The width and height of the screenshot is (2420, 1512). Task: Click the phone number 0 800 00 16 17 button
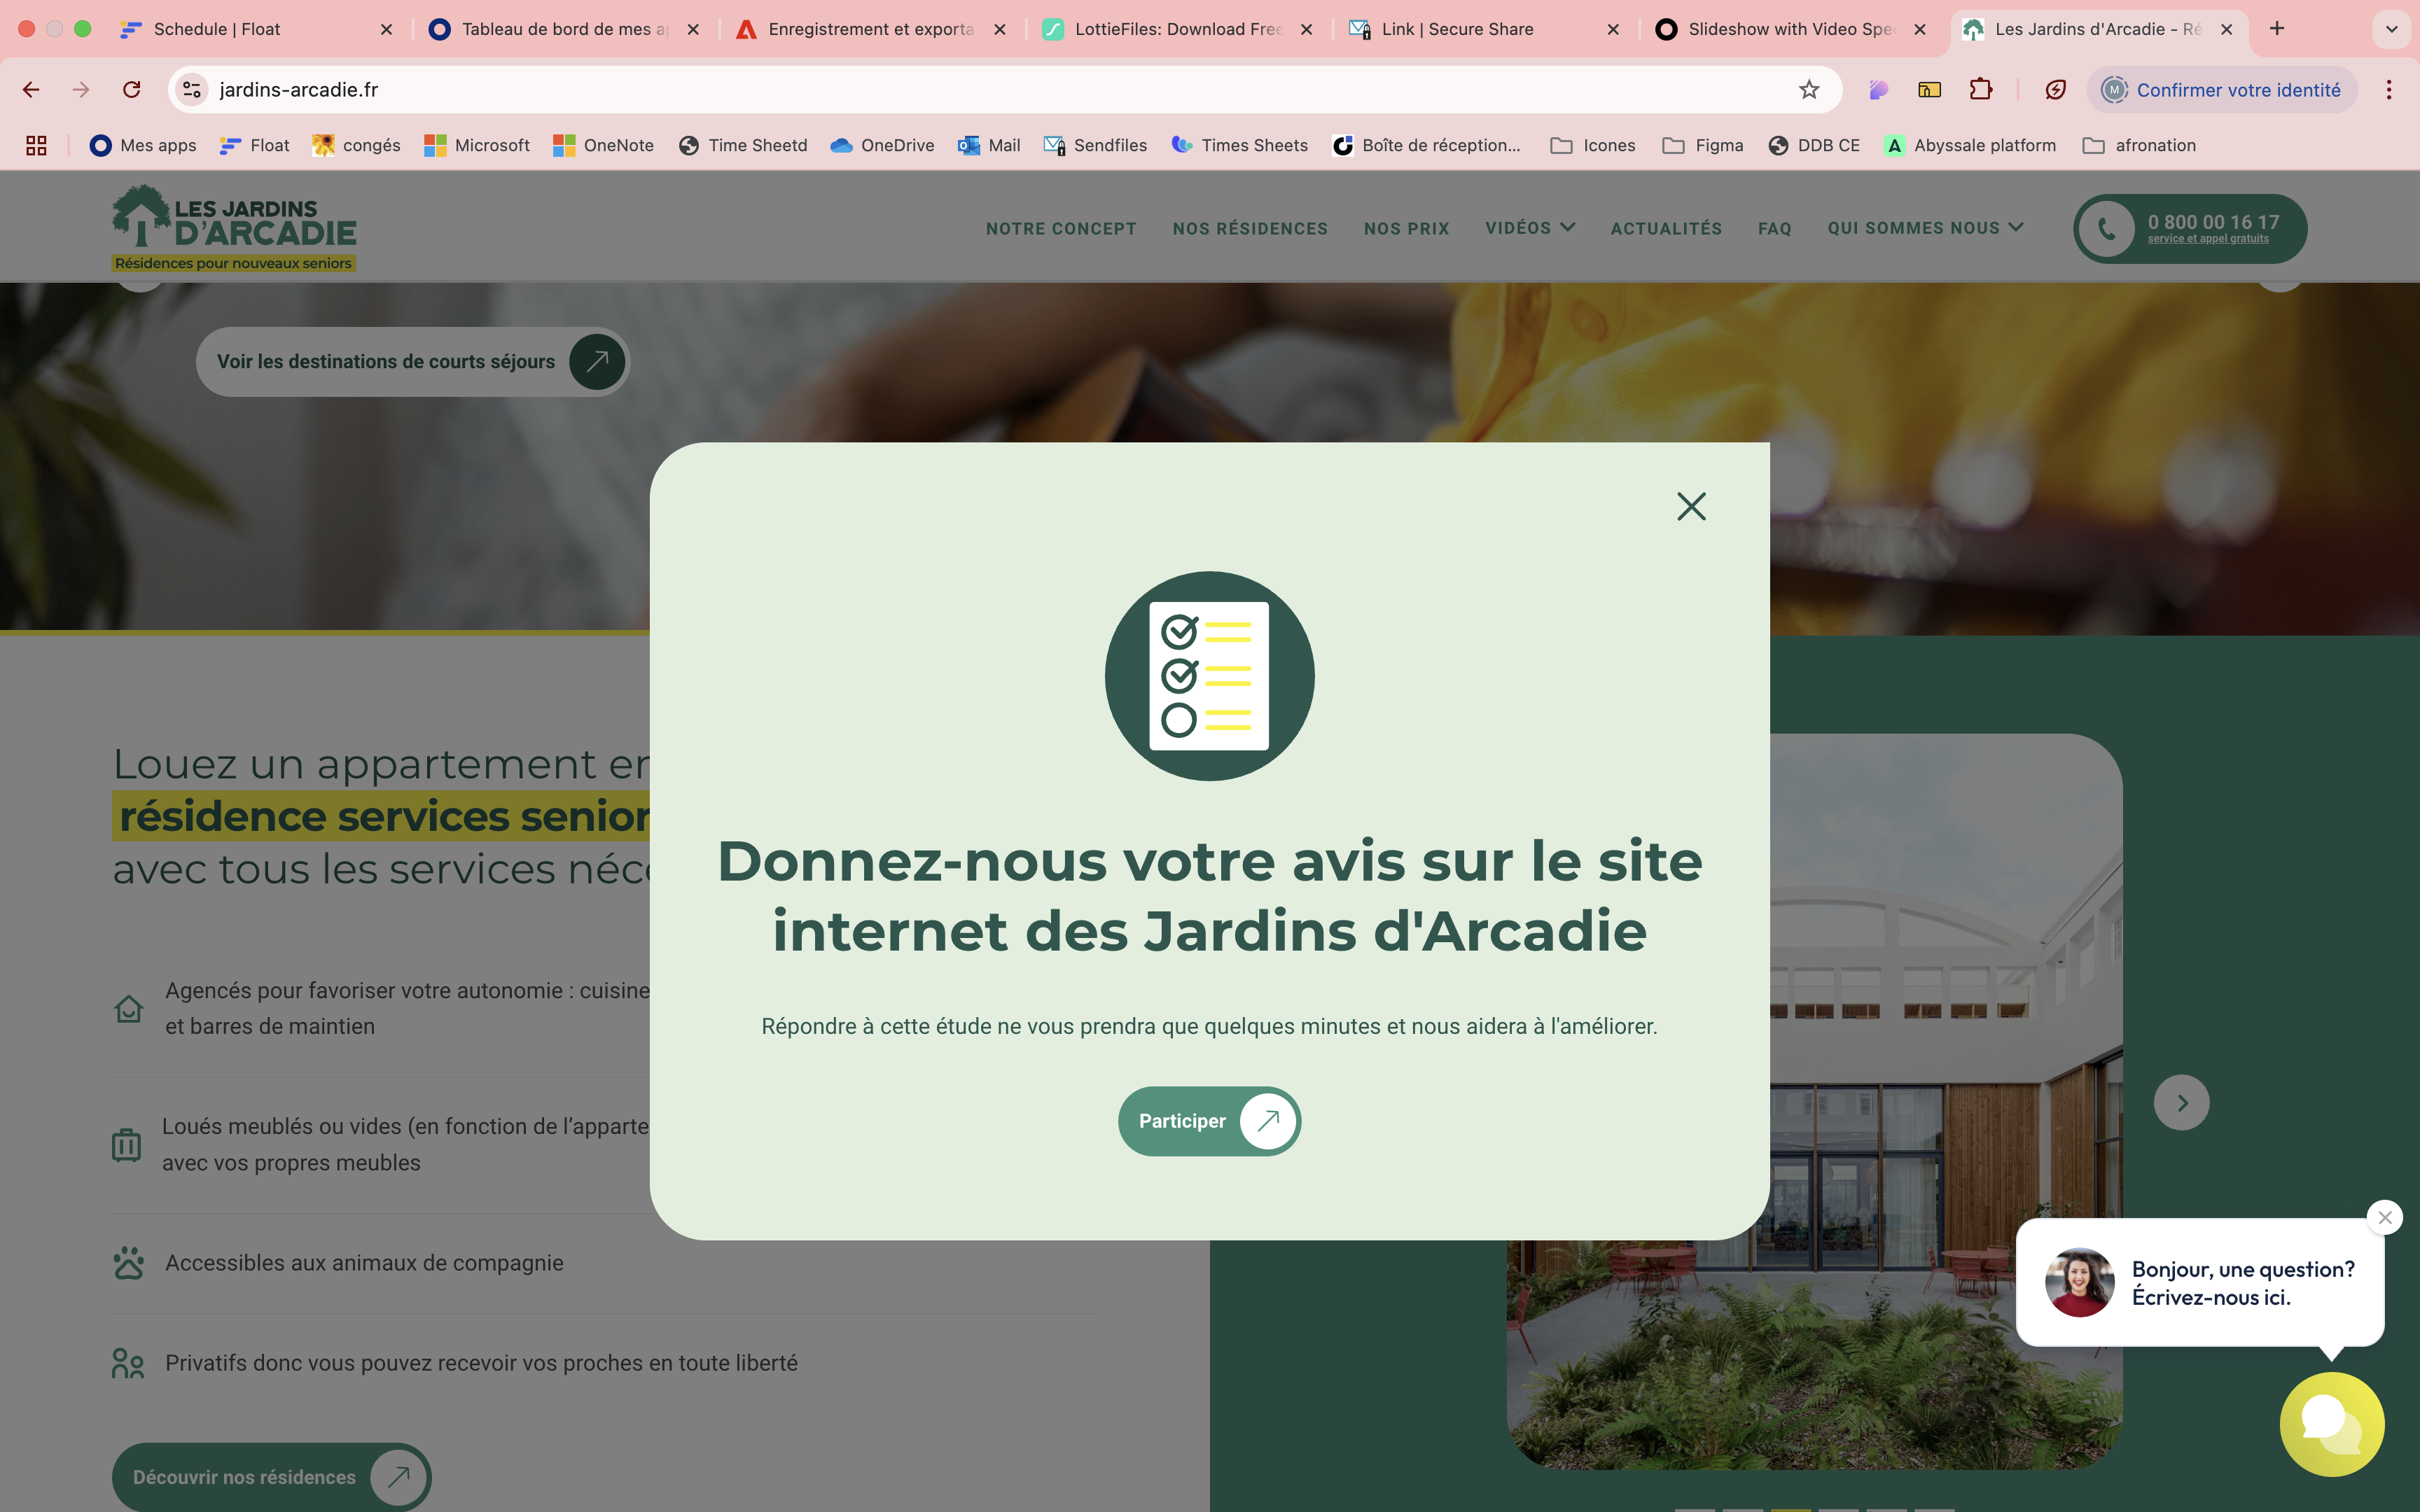coord(2190,228)
